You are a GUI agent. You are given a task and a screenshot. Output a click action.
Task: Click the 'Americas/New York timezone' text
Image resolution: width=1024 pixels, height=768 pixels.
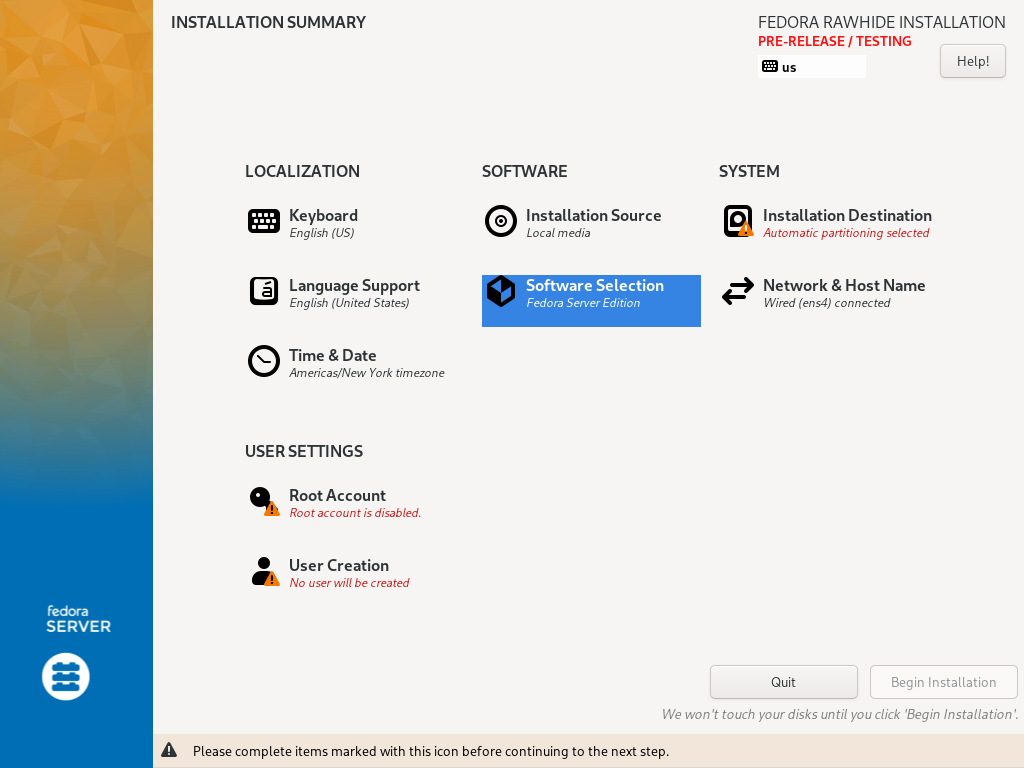point(367,373)
